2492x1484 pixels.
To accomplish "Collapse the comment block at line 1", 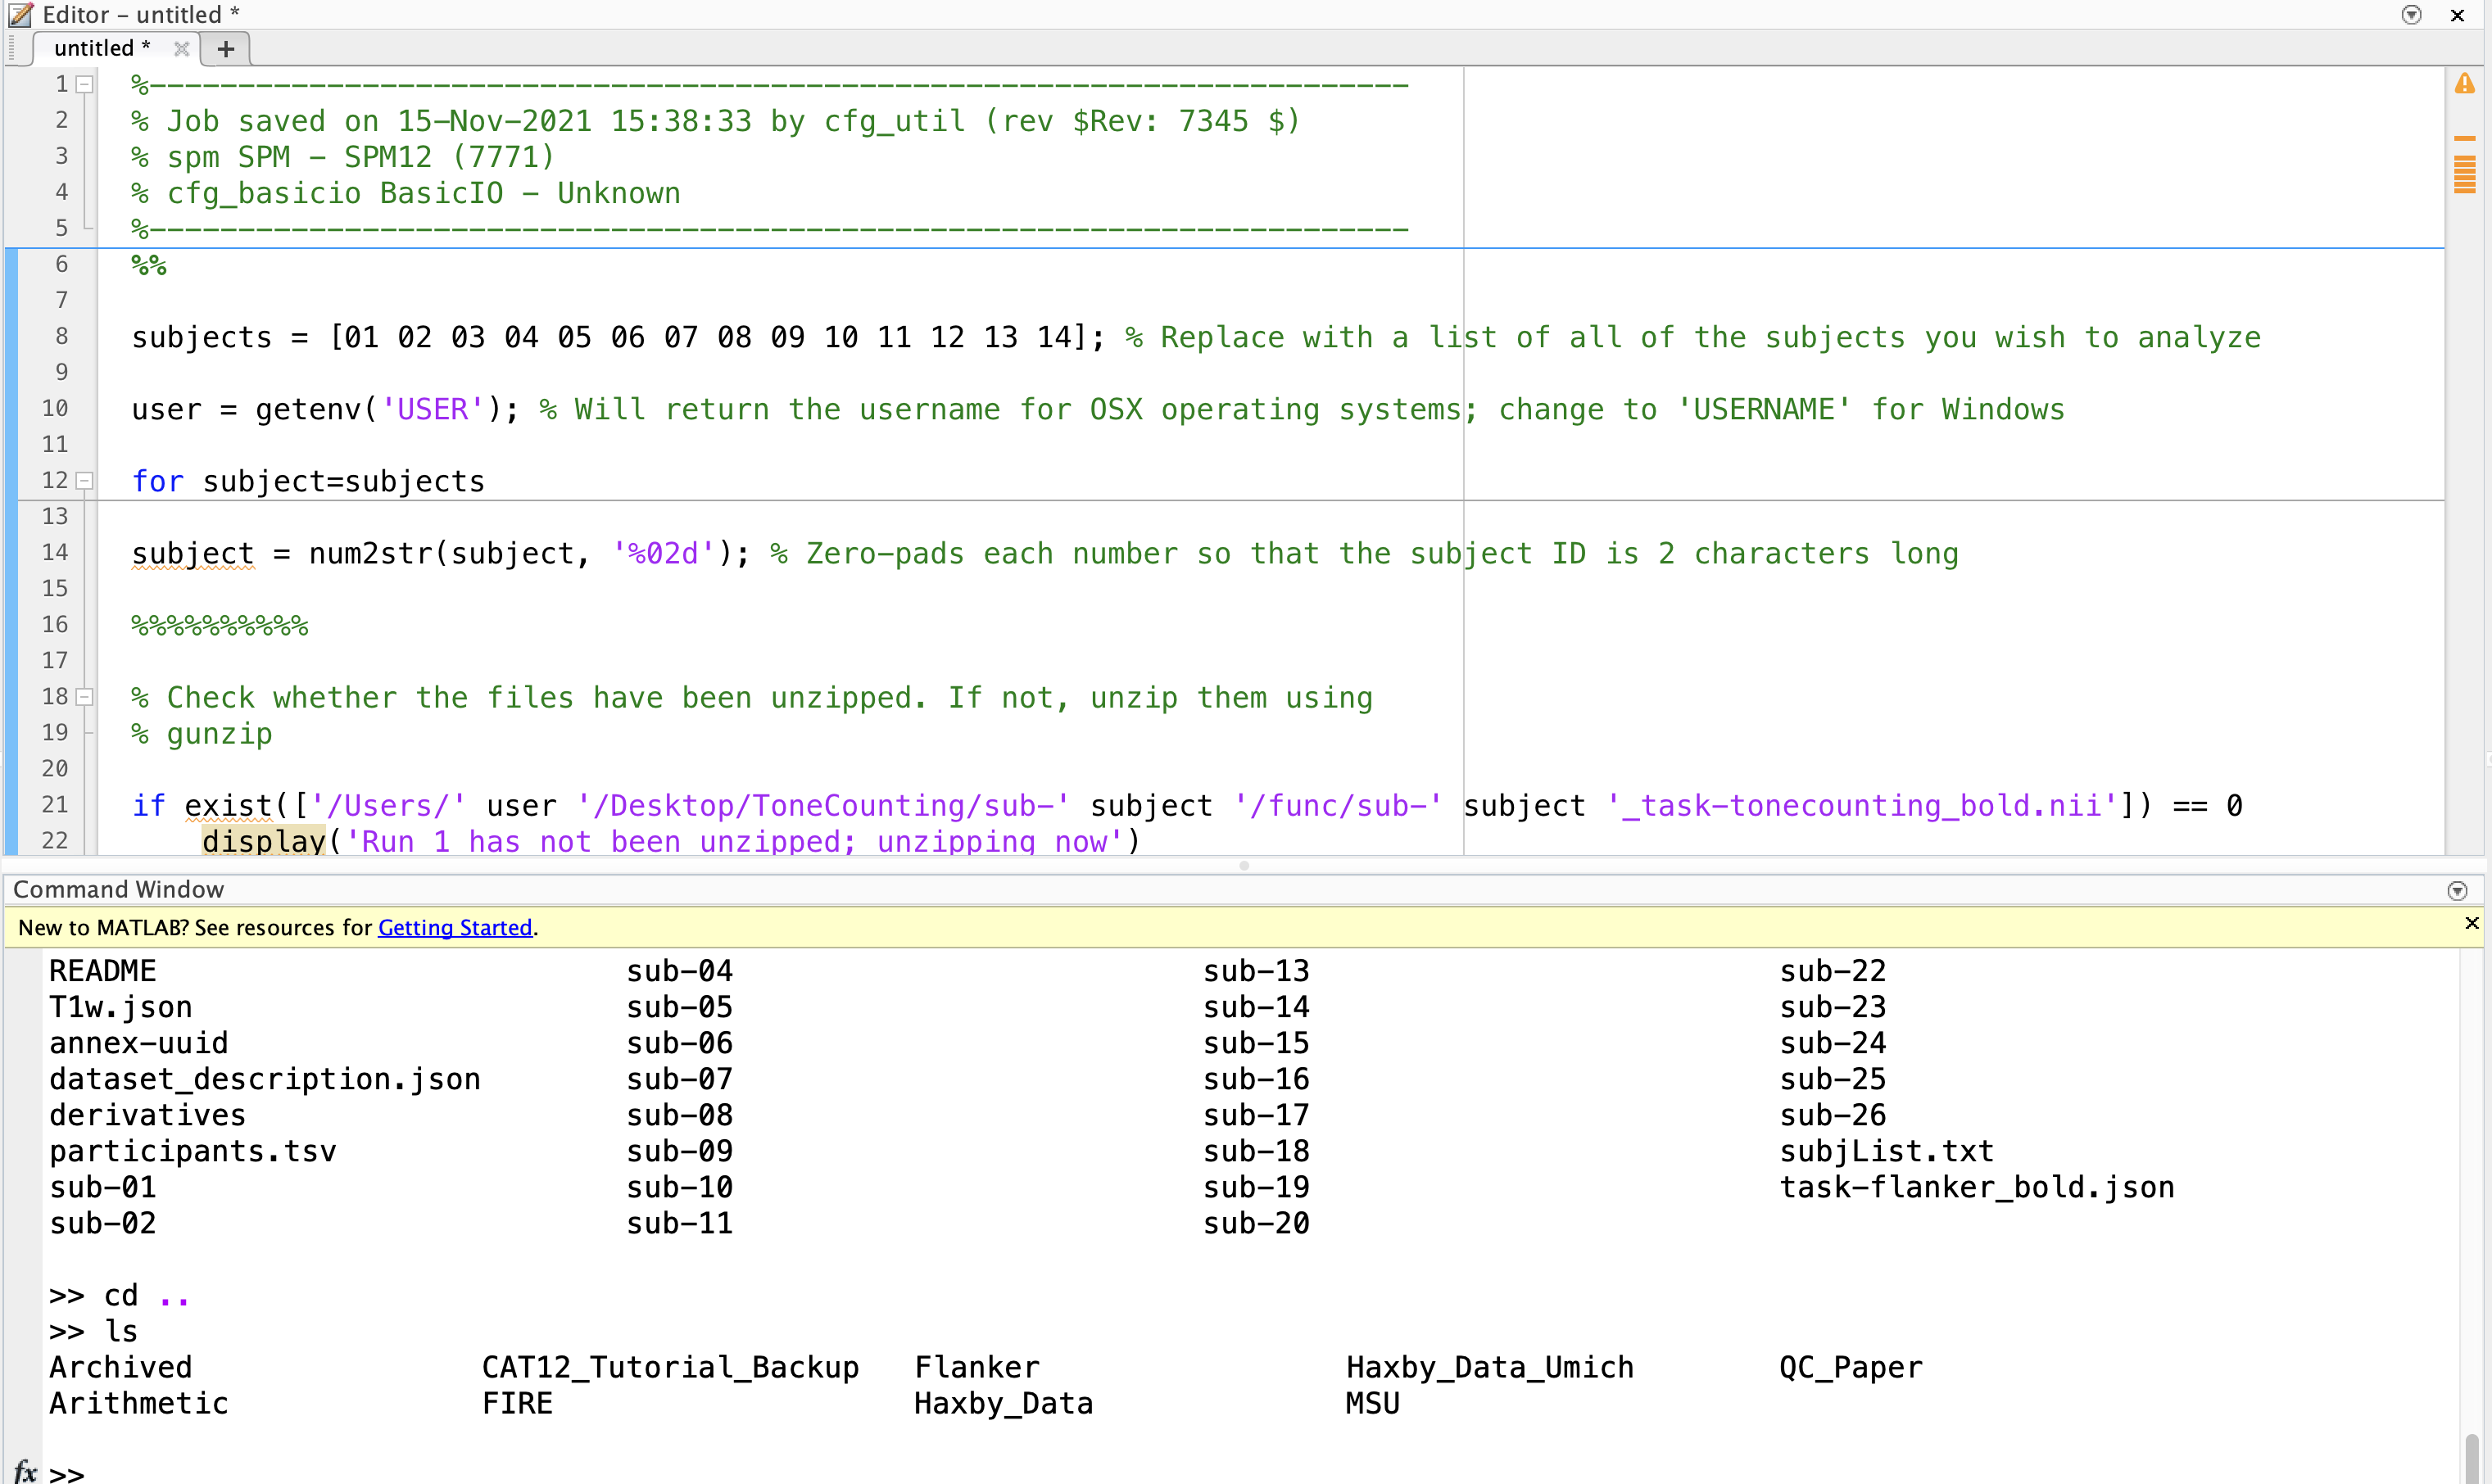I will (85, 85).
